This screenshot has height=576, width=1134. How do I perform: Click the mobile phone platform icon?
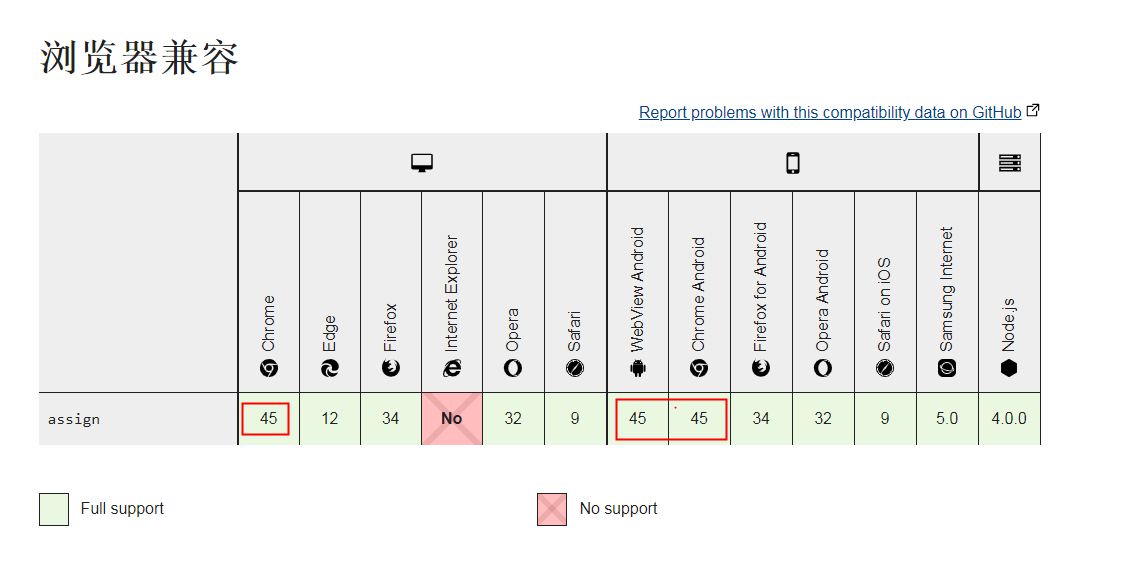793,163
